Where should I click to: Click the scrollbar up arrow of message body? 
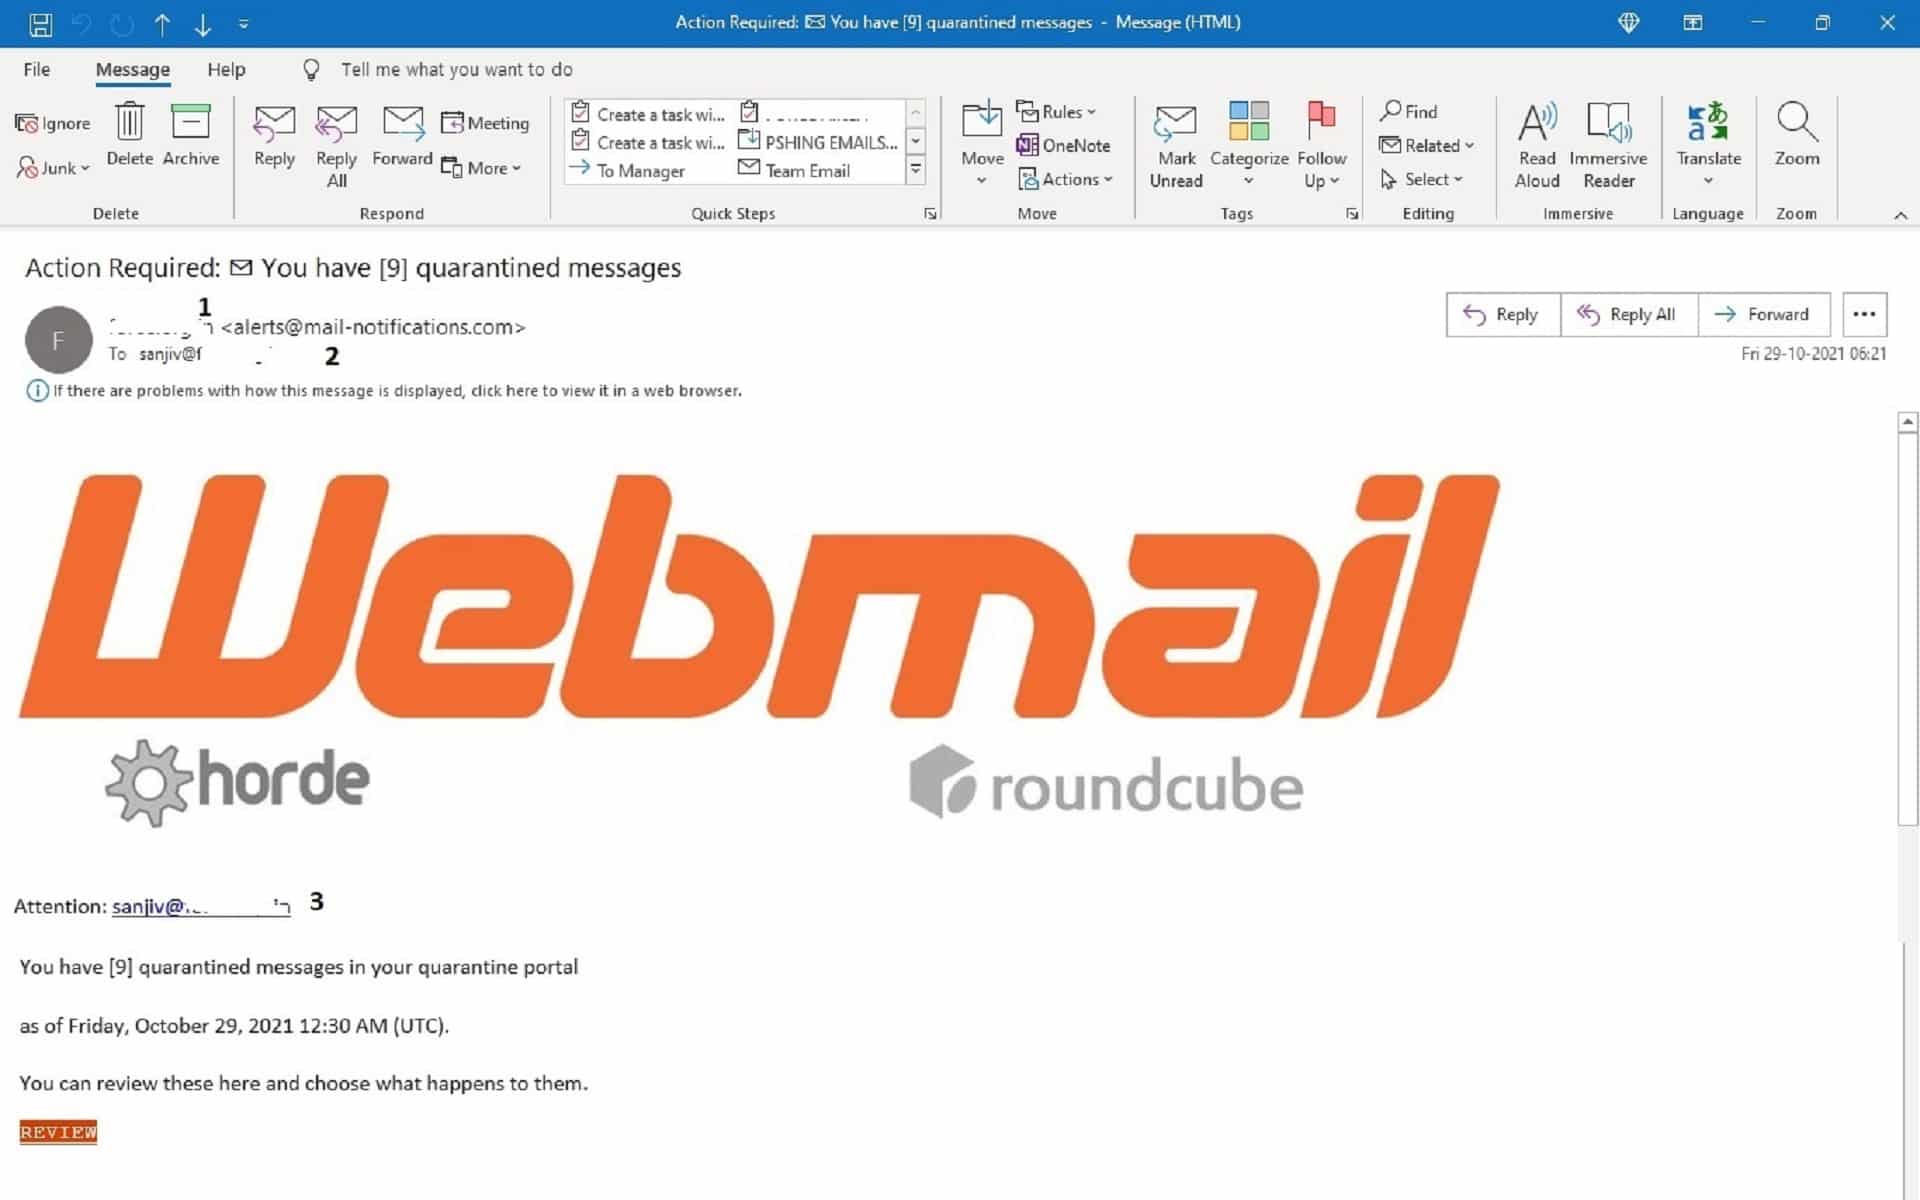pos(1907,422)
